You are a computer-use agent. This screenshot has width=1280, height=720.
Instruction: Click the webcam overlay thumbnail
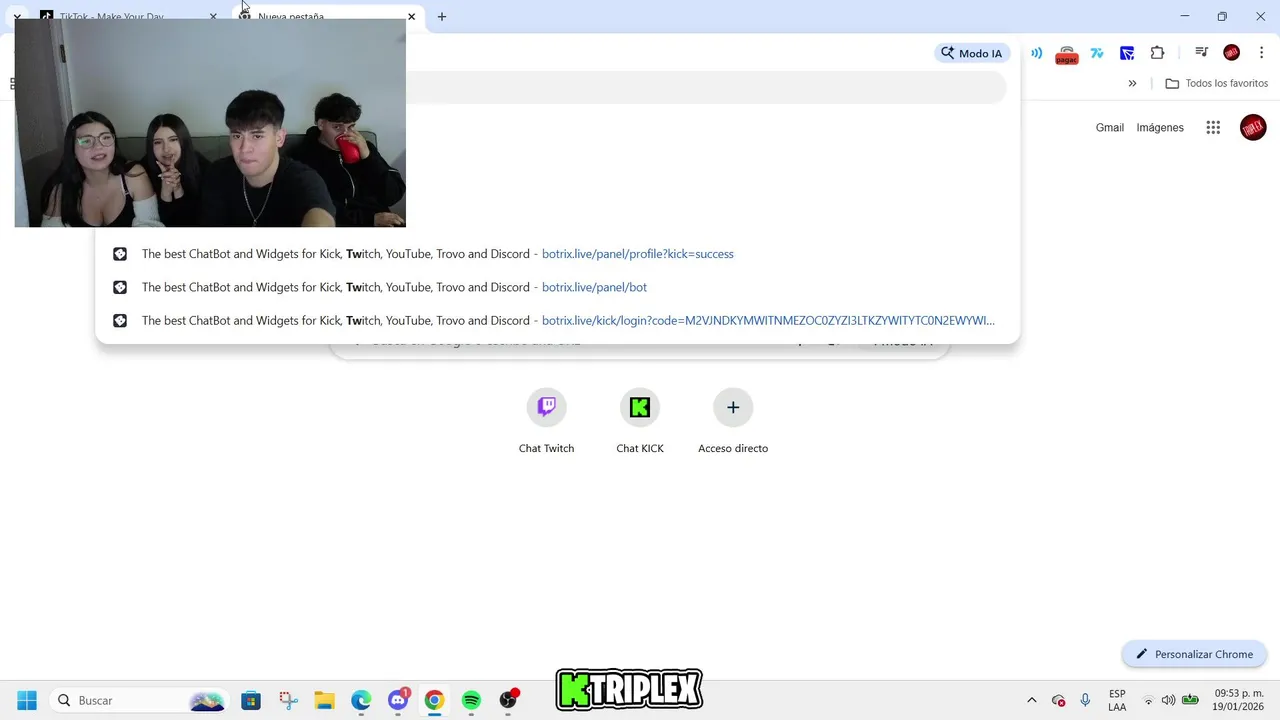(210, 122)
